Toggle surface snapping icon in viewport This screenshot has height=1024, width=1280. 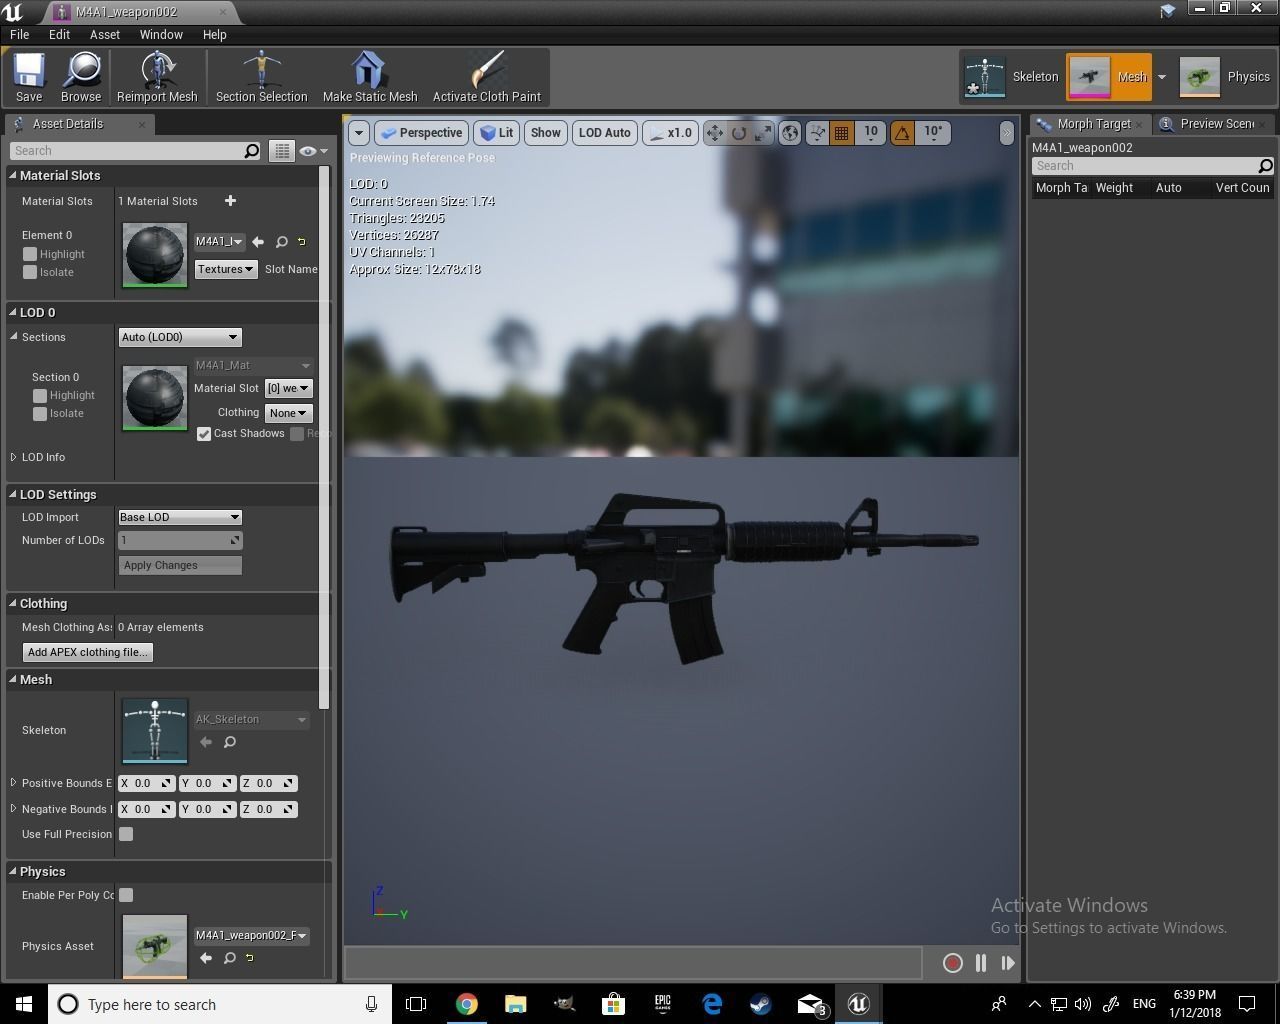tap(818, 133)
